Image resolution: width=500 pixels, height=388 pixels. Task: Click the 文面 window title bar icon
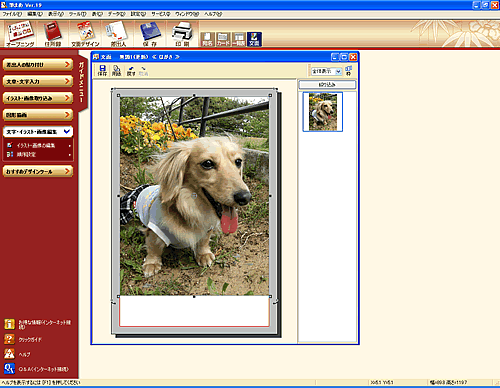pyautogui.click(x=96, y=57)
